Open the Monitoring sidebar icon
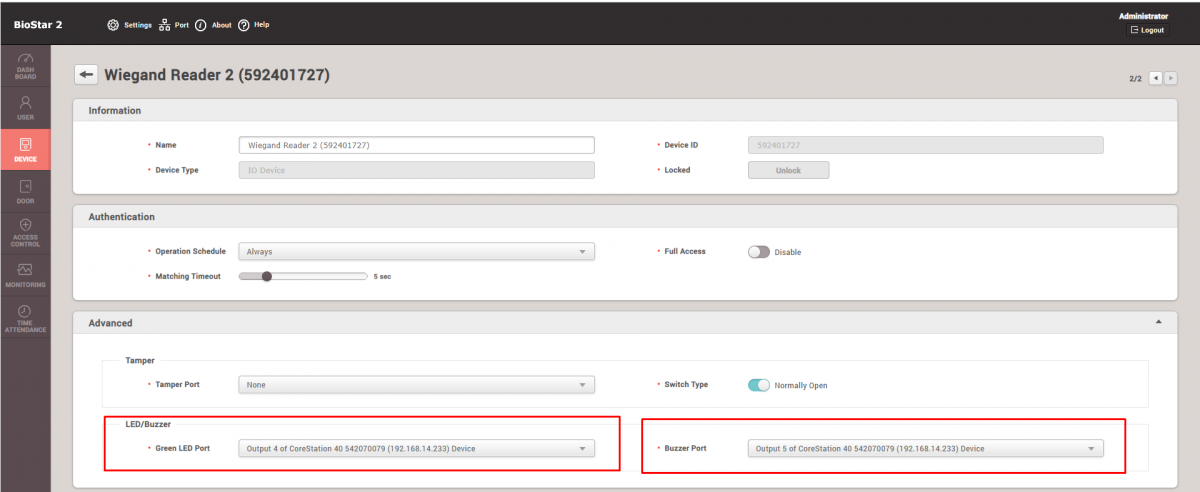This screenshot has height=492, width=1200. 25,275
